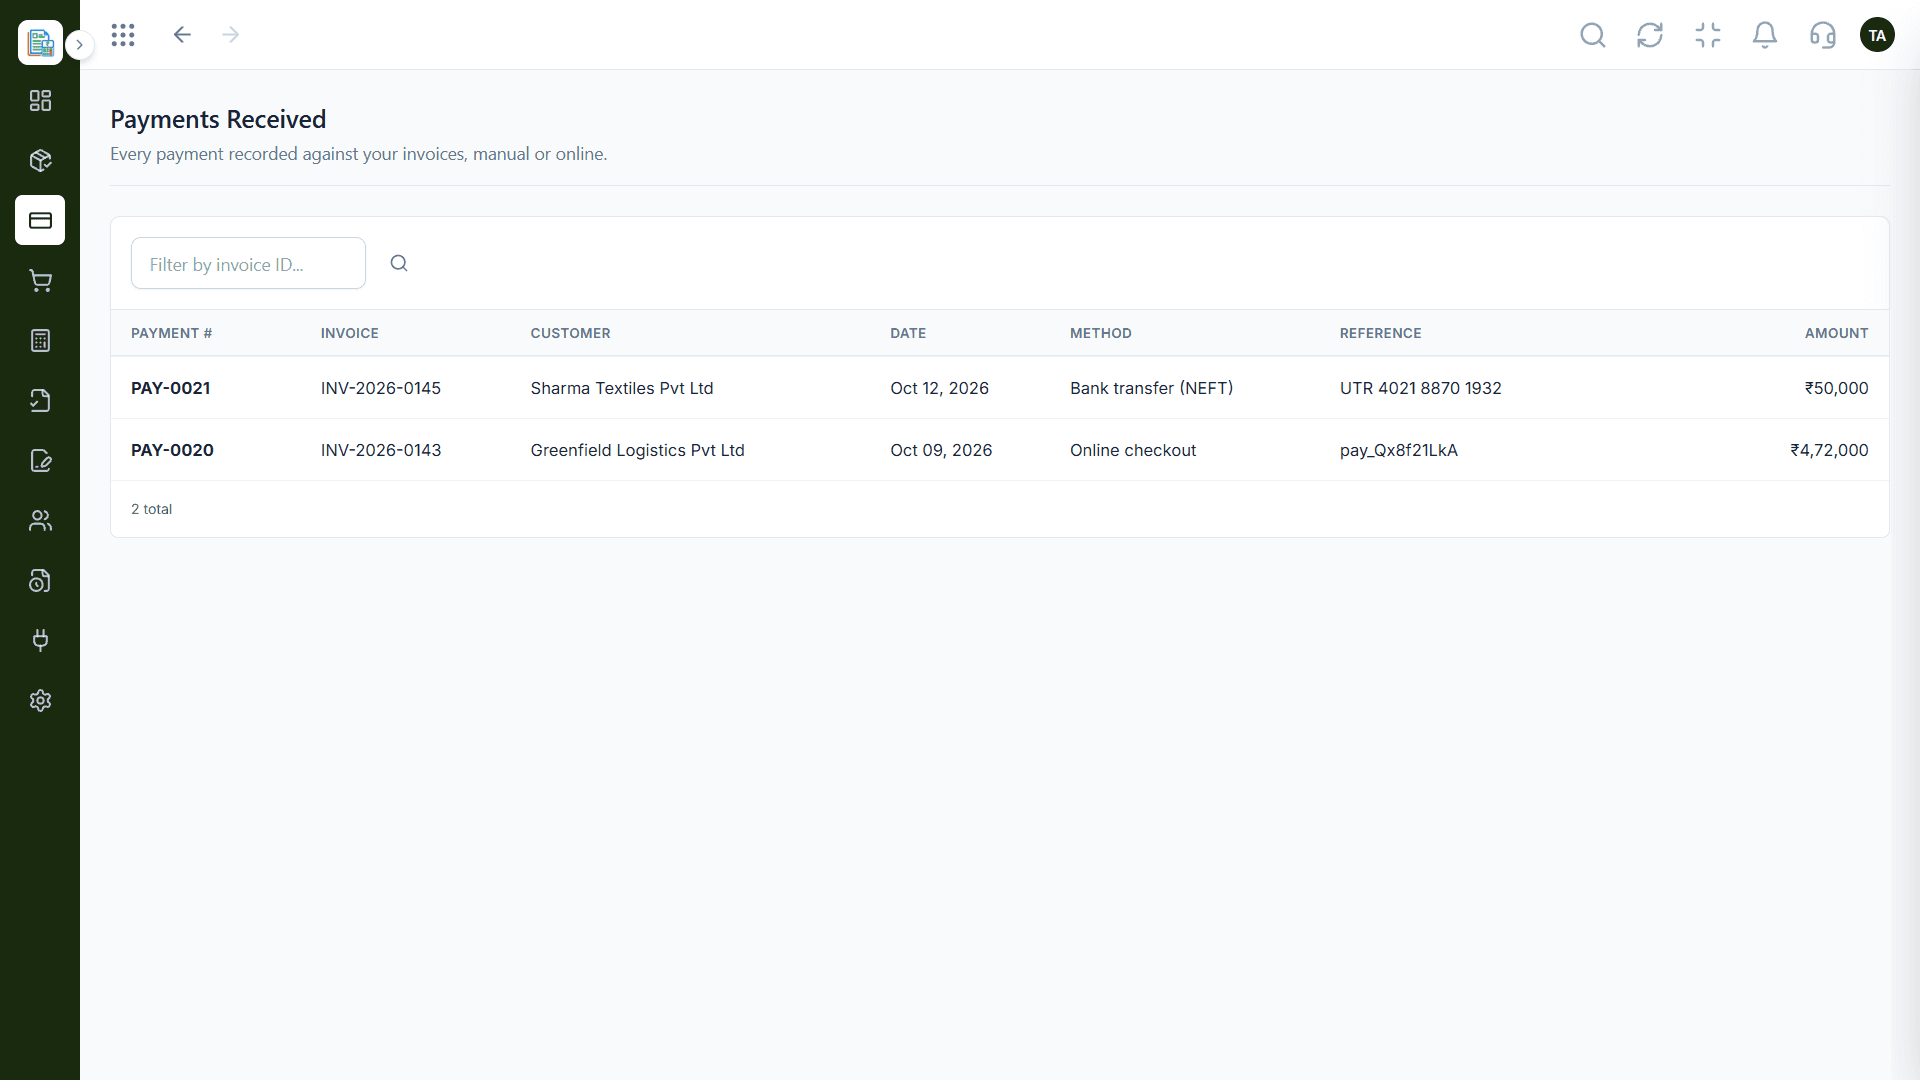Click customer Greenfield Logistics Pvt Ltd

[x=638, y=450]
